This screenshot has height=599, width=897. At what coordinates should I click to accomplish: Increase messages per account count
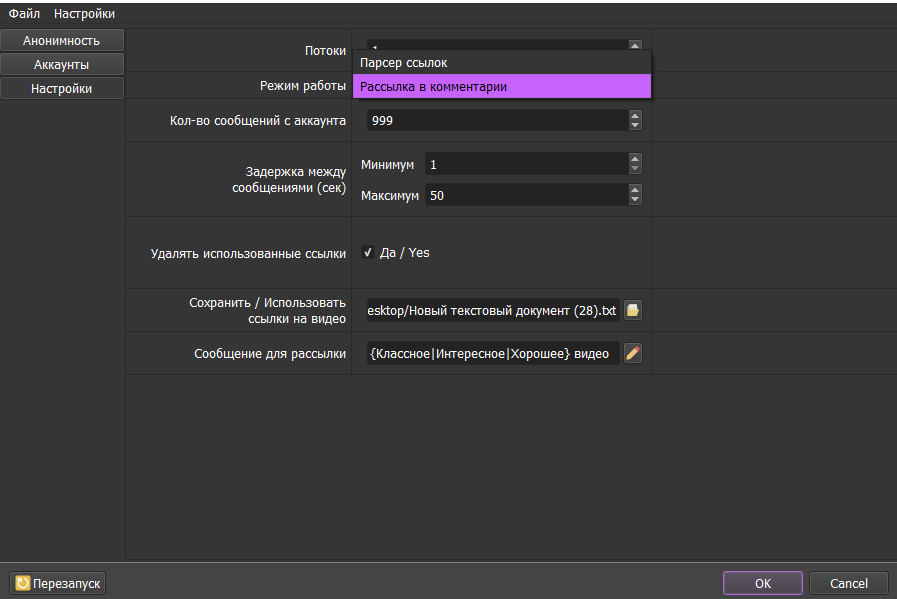point(634,116)
